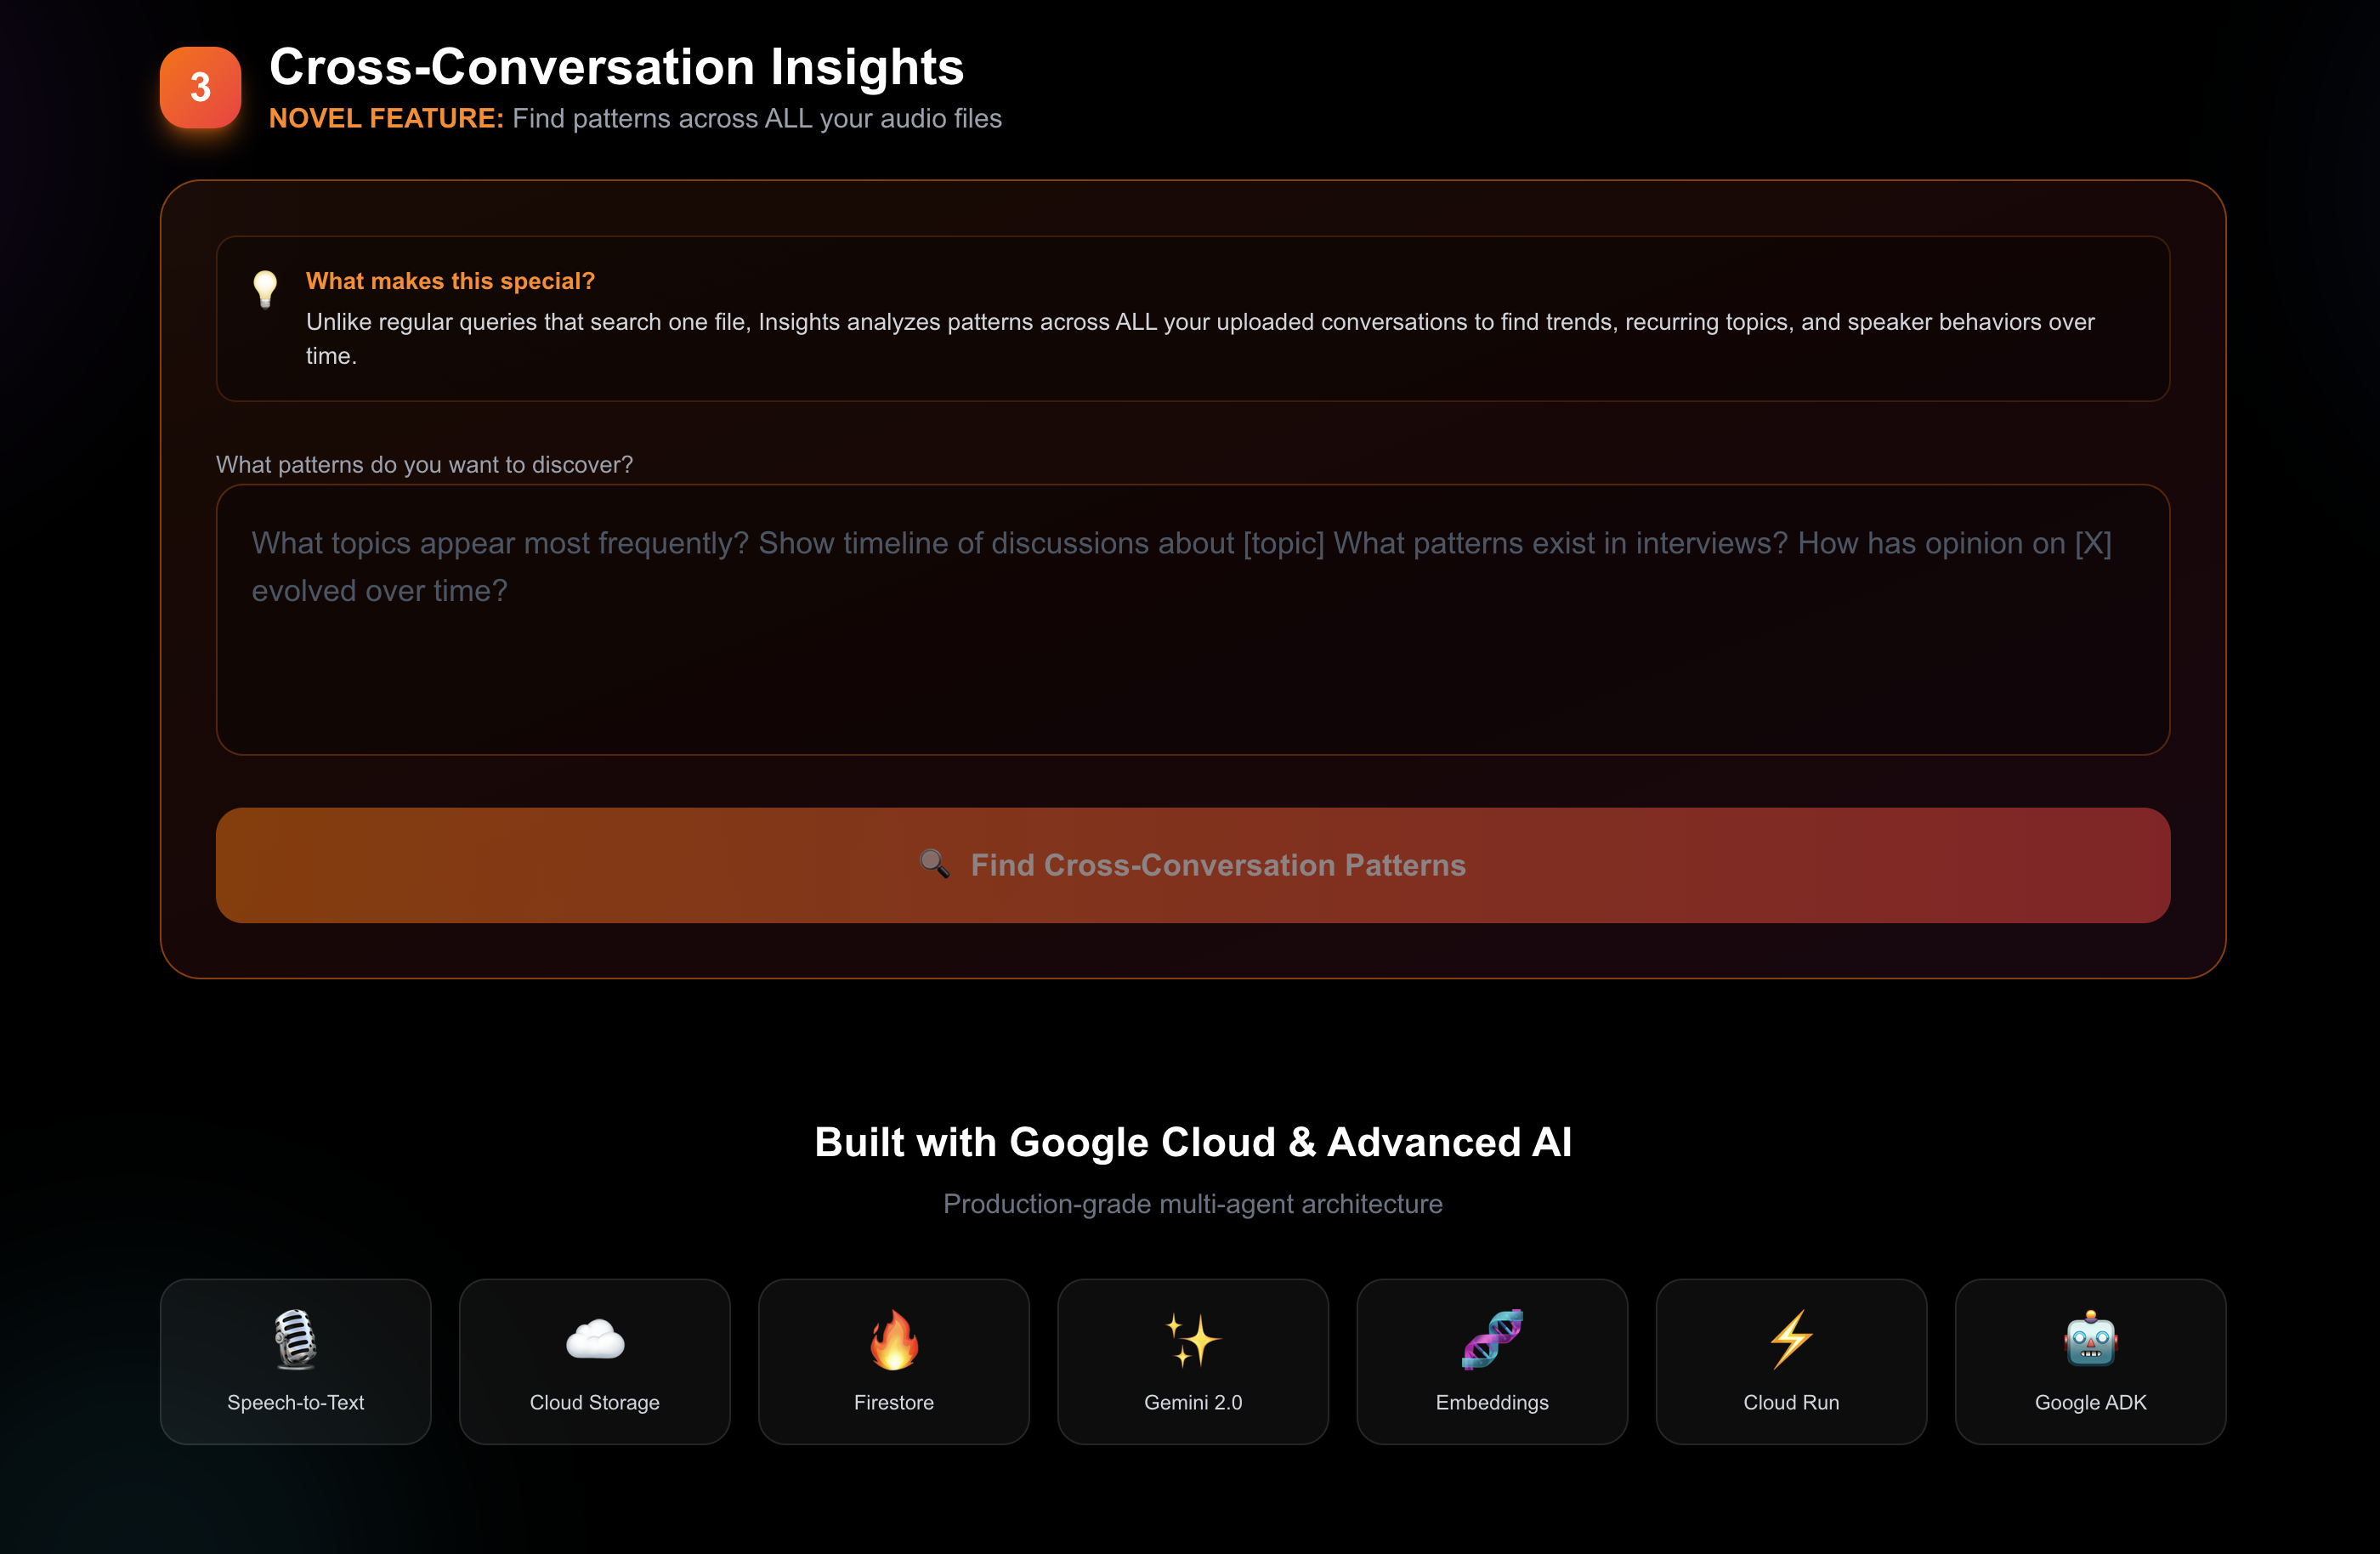Select the Cloud Storage card label
The height and width of the screenshot is (1554, 2380).
pos(594,1402)
